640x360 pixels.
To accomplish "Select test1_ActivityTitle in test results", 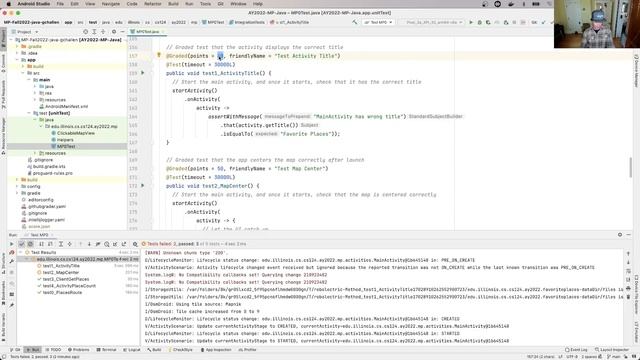I will coord(61,266).
